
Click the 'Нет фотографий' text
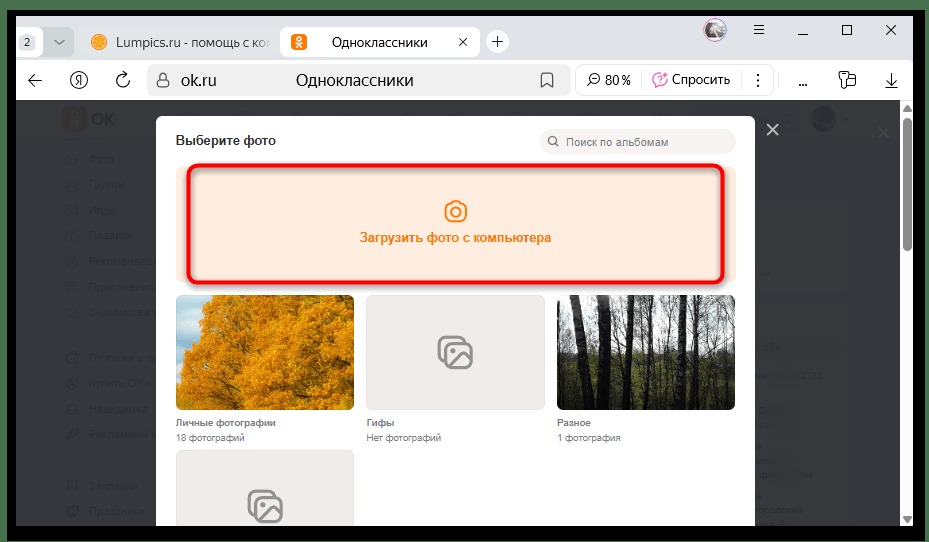404,438
